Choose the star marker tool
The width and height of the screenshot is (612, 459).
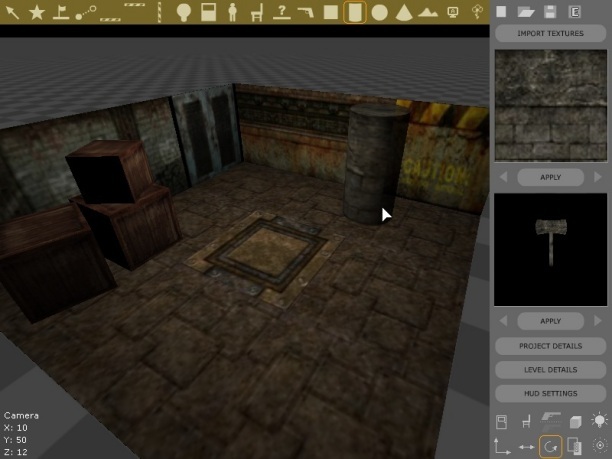click(37, 12)
